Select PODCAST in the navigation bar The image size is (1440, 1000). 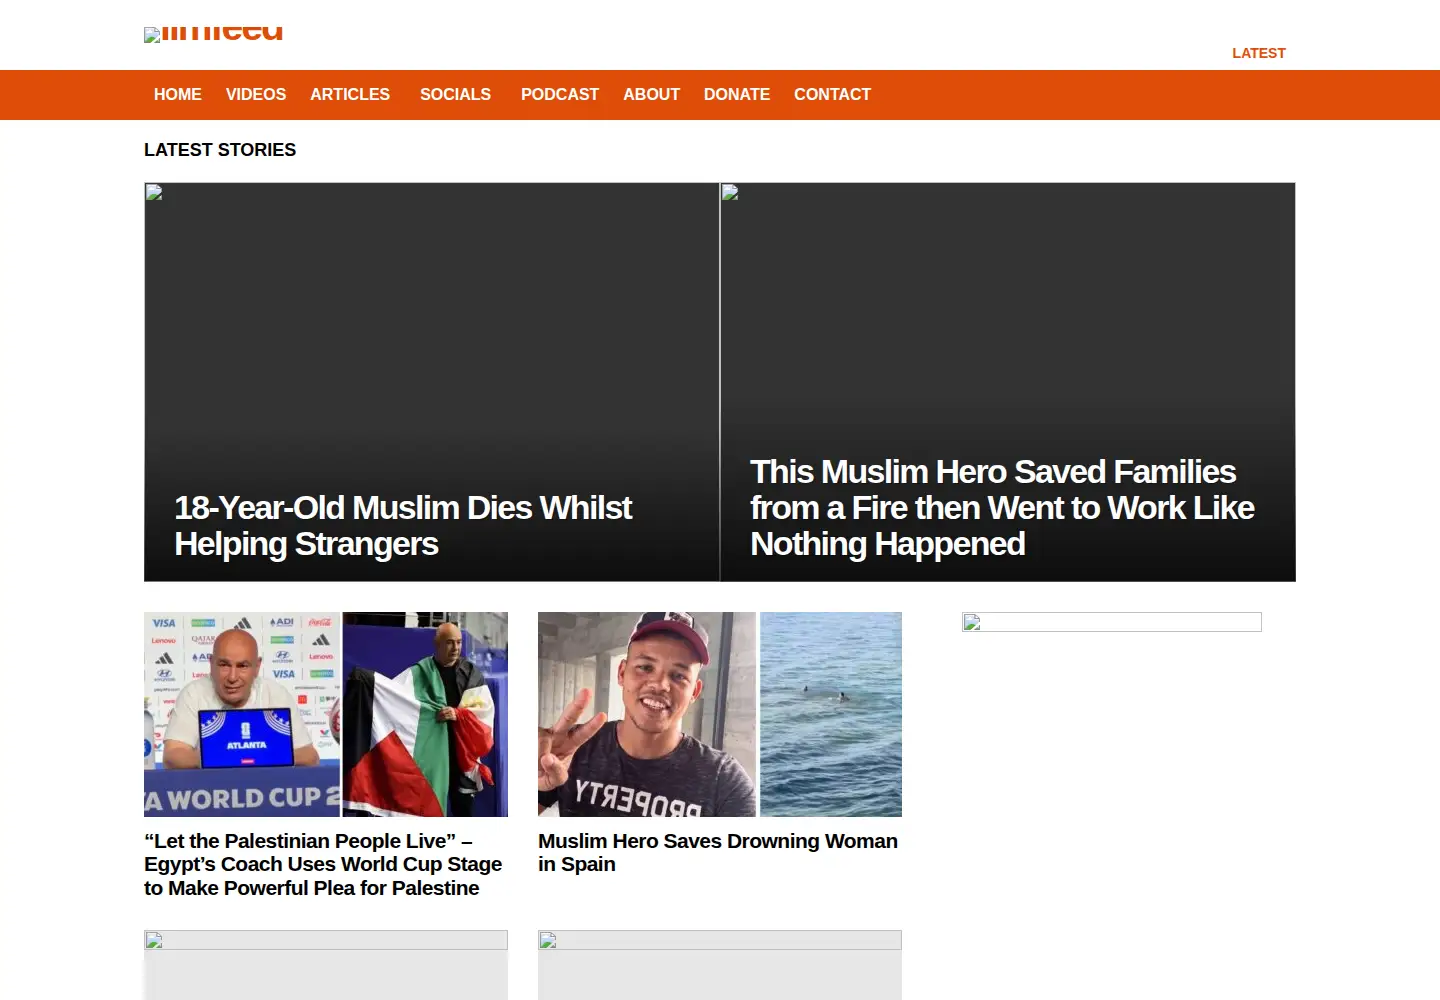click(x=560, y=94)
